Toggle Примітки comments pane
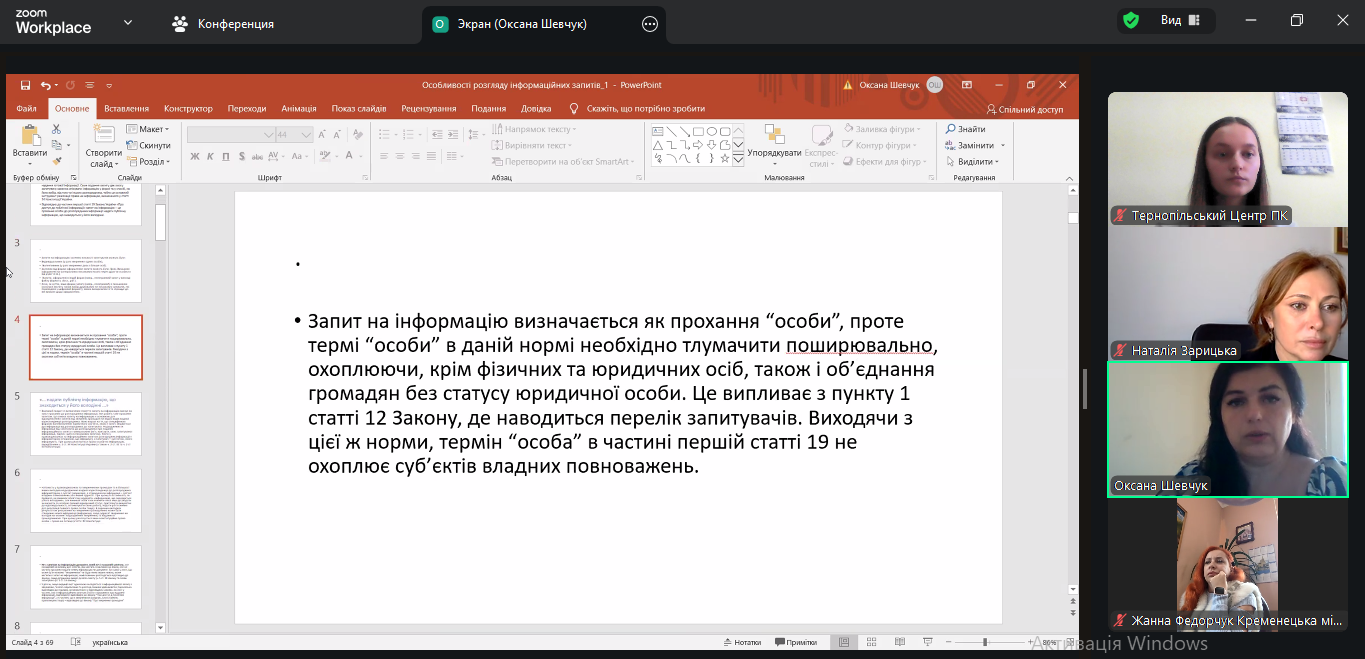This screenshot has width=1365, height=659. [795, 642]
